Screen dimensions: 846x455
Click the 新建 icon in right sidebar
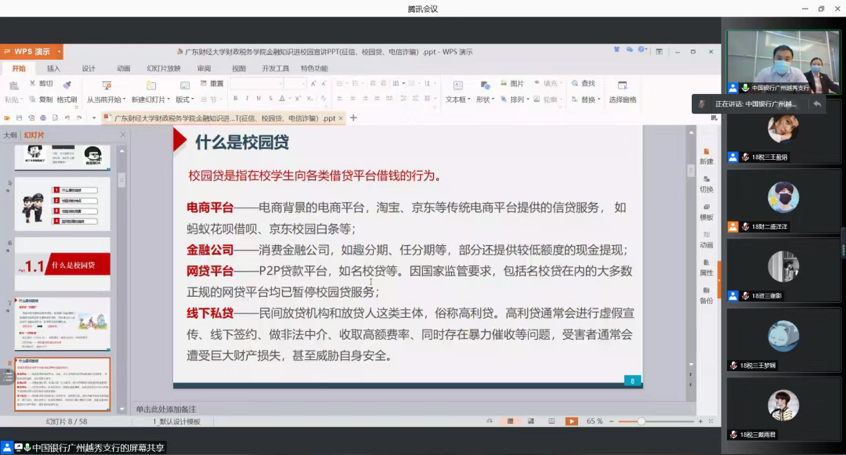pos(706,155)
